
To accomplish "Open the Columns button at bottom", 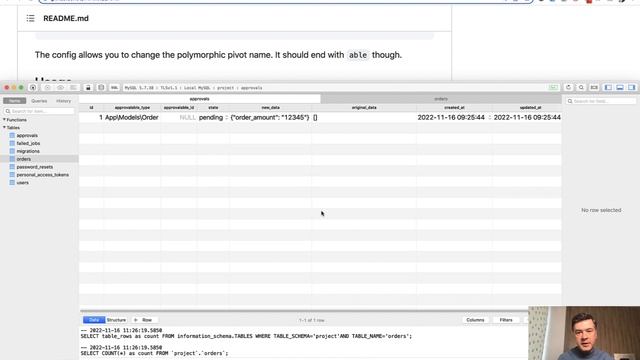I will click(x=475, y=320).
